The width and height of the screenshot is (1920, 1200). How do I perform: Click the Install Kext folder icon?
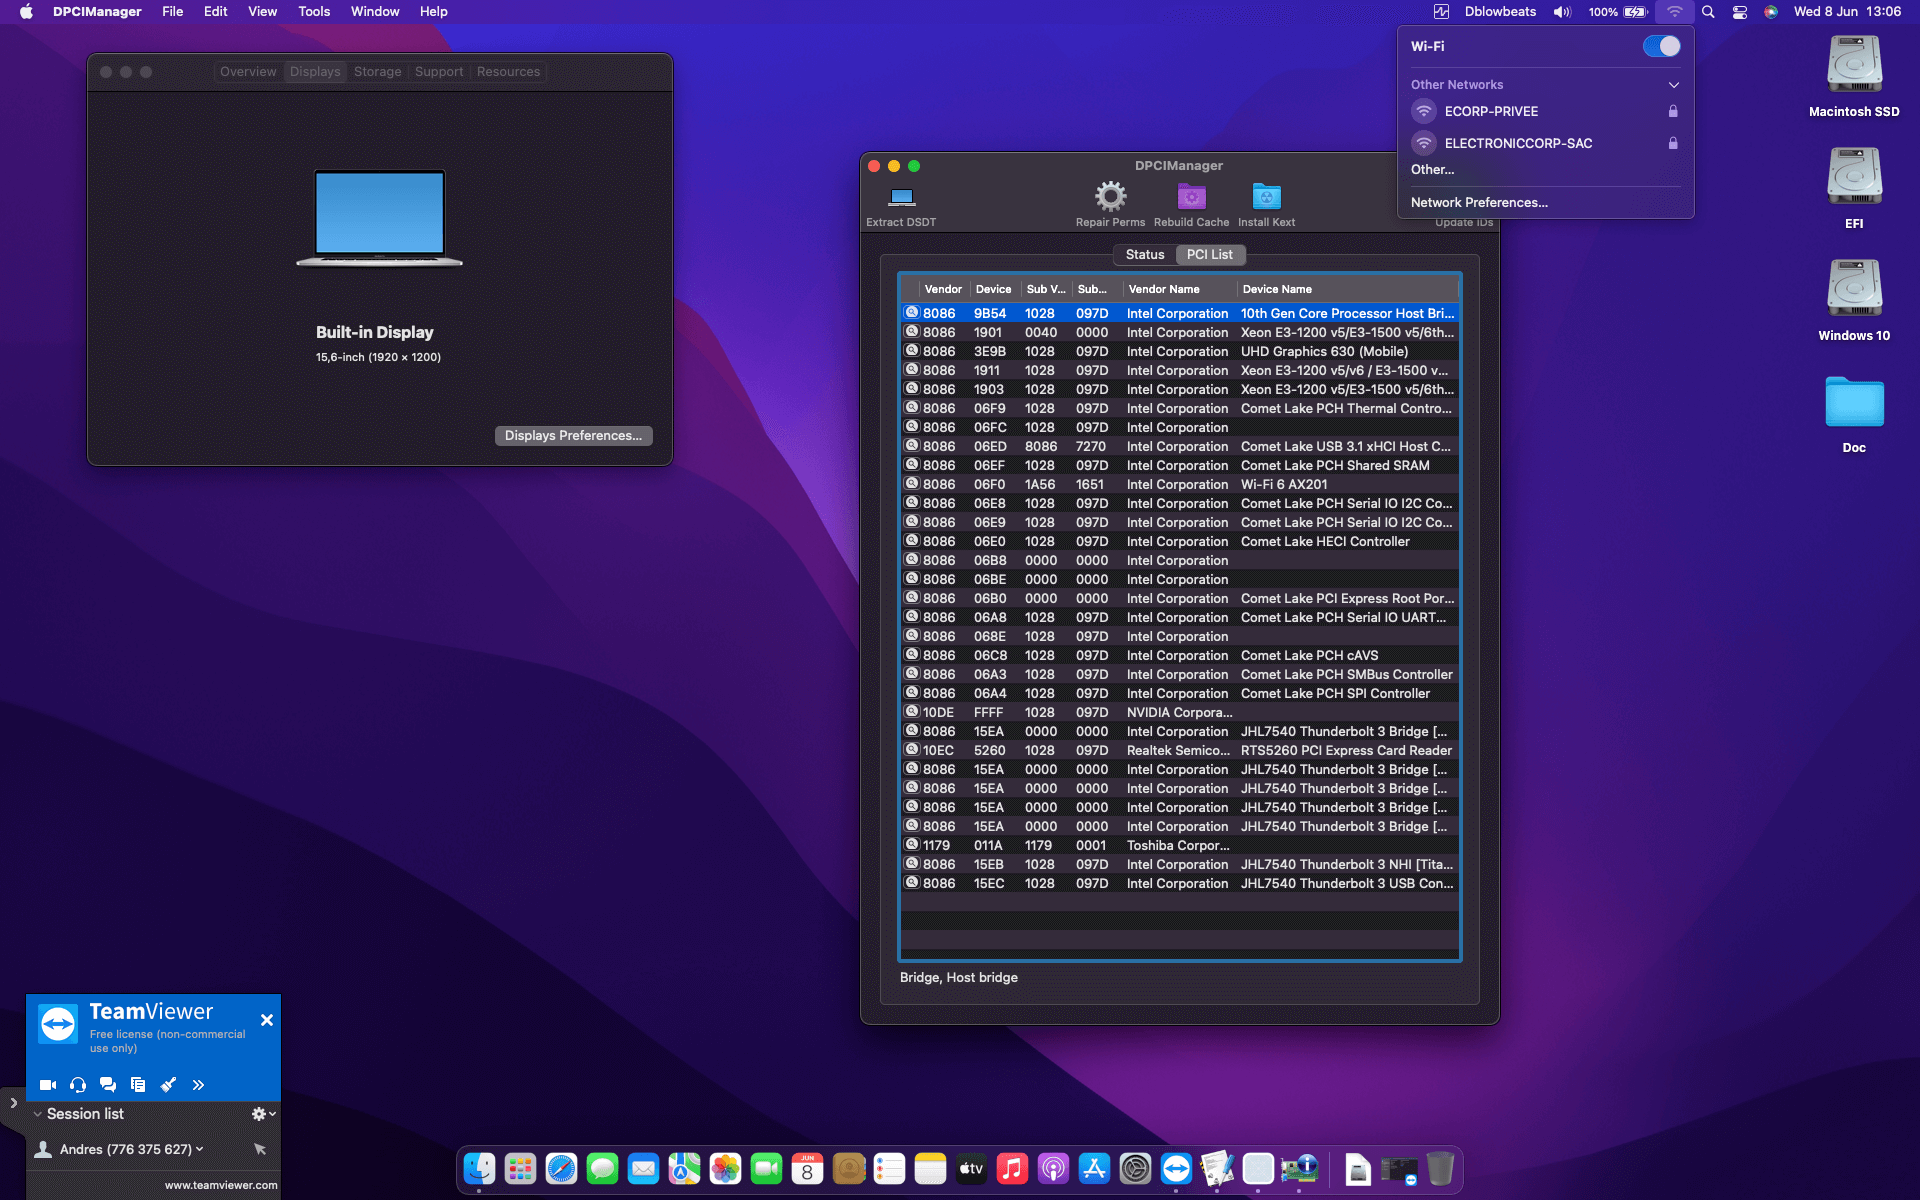click(1266, 197)
